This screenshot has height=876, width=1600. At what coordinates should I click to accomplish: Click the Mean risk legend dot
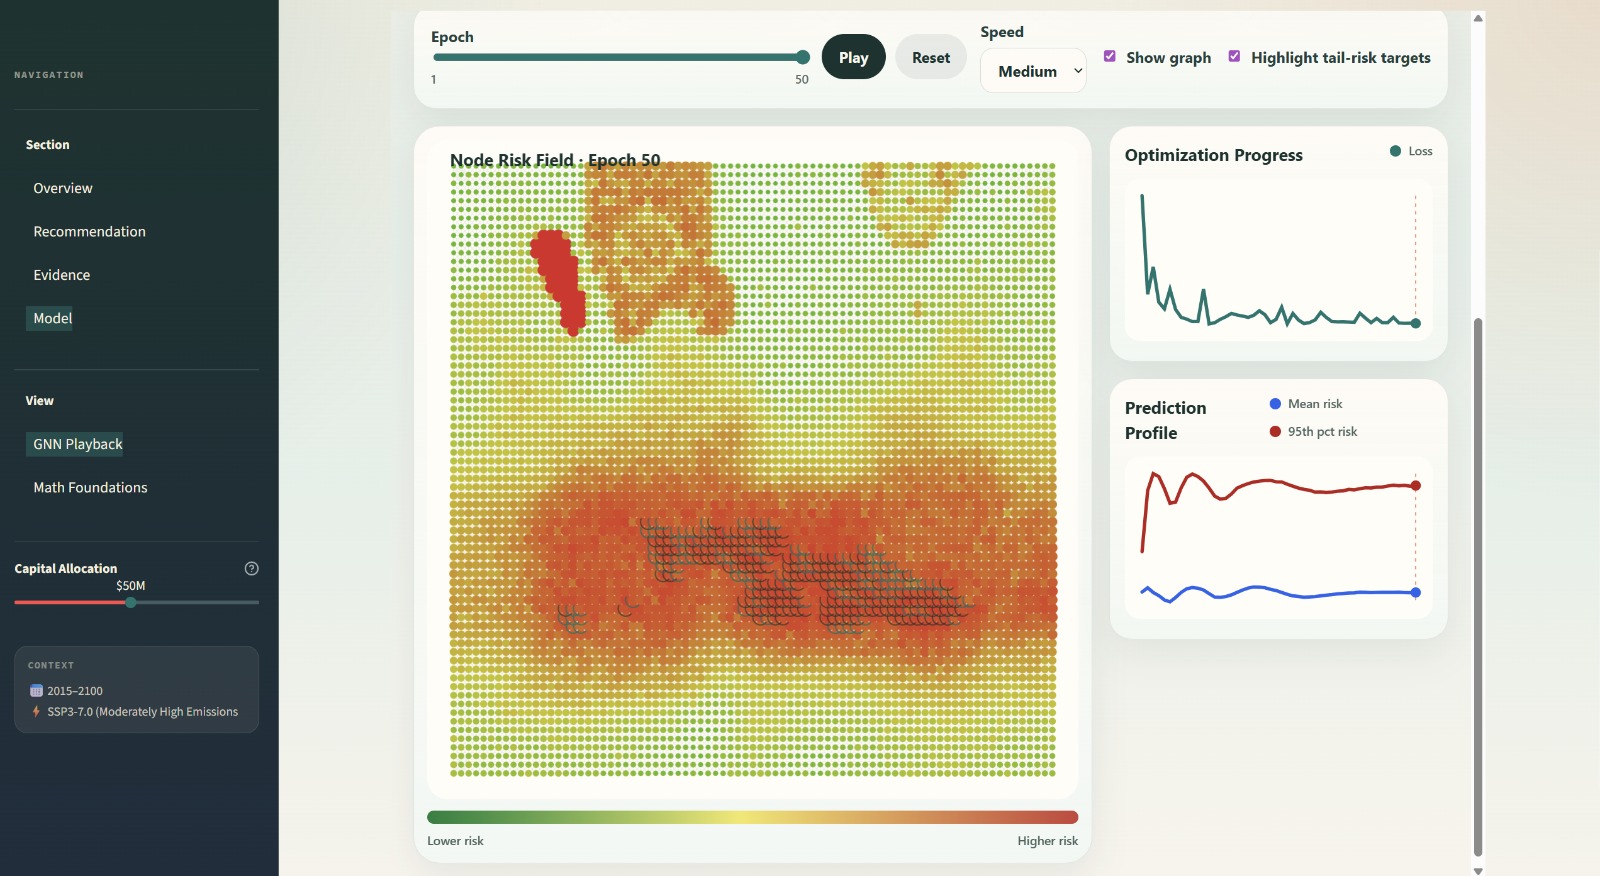pos(1275,404)
